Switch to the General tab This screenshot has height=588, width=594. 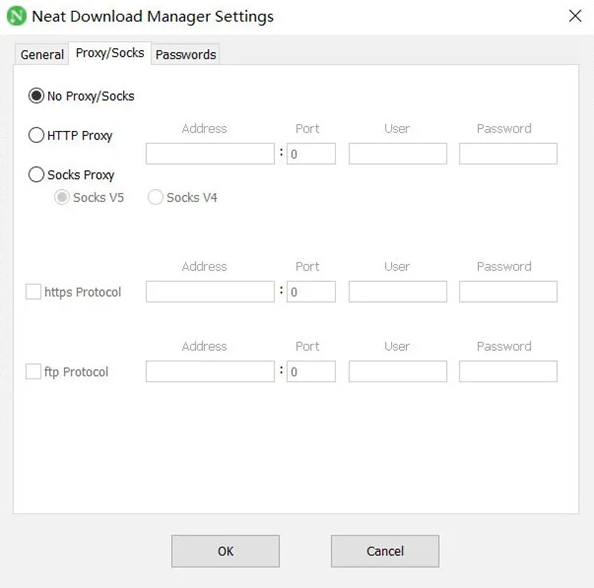42,55
